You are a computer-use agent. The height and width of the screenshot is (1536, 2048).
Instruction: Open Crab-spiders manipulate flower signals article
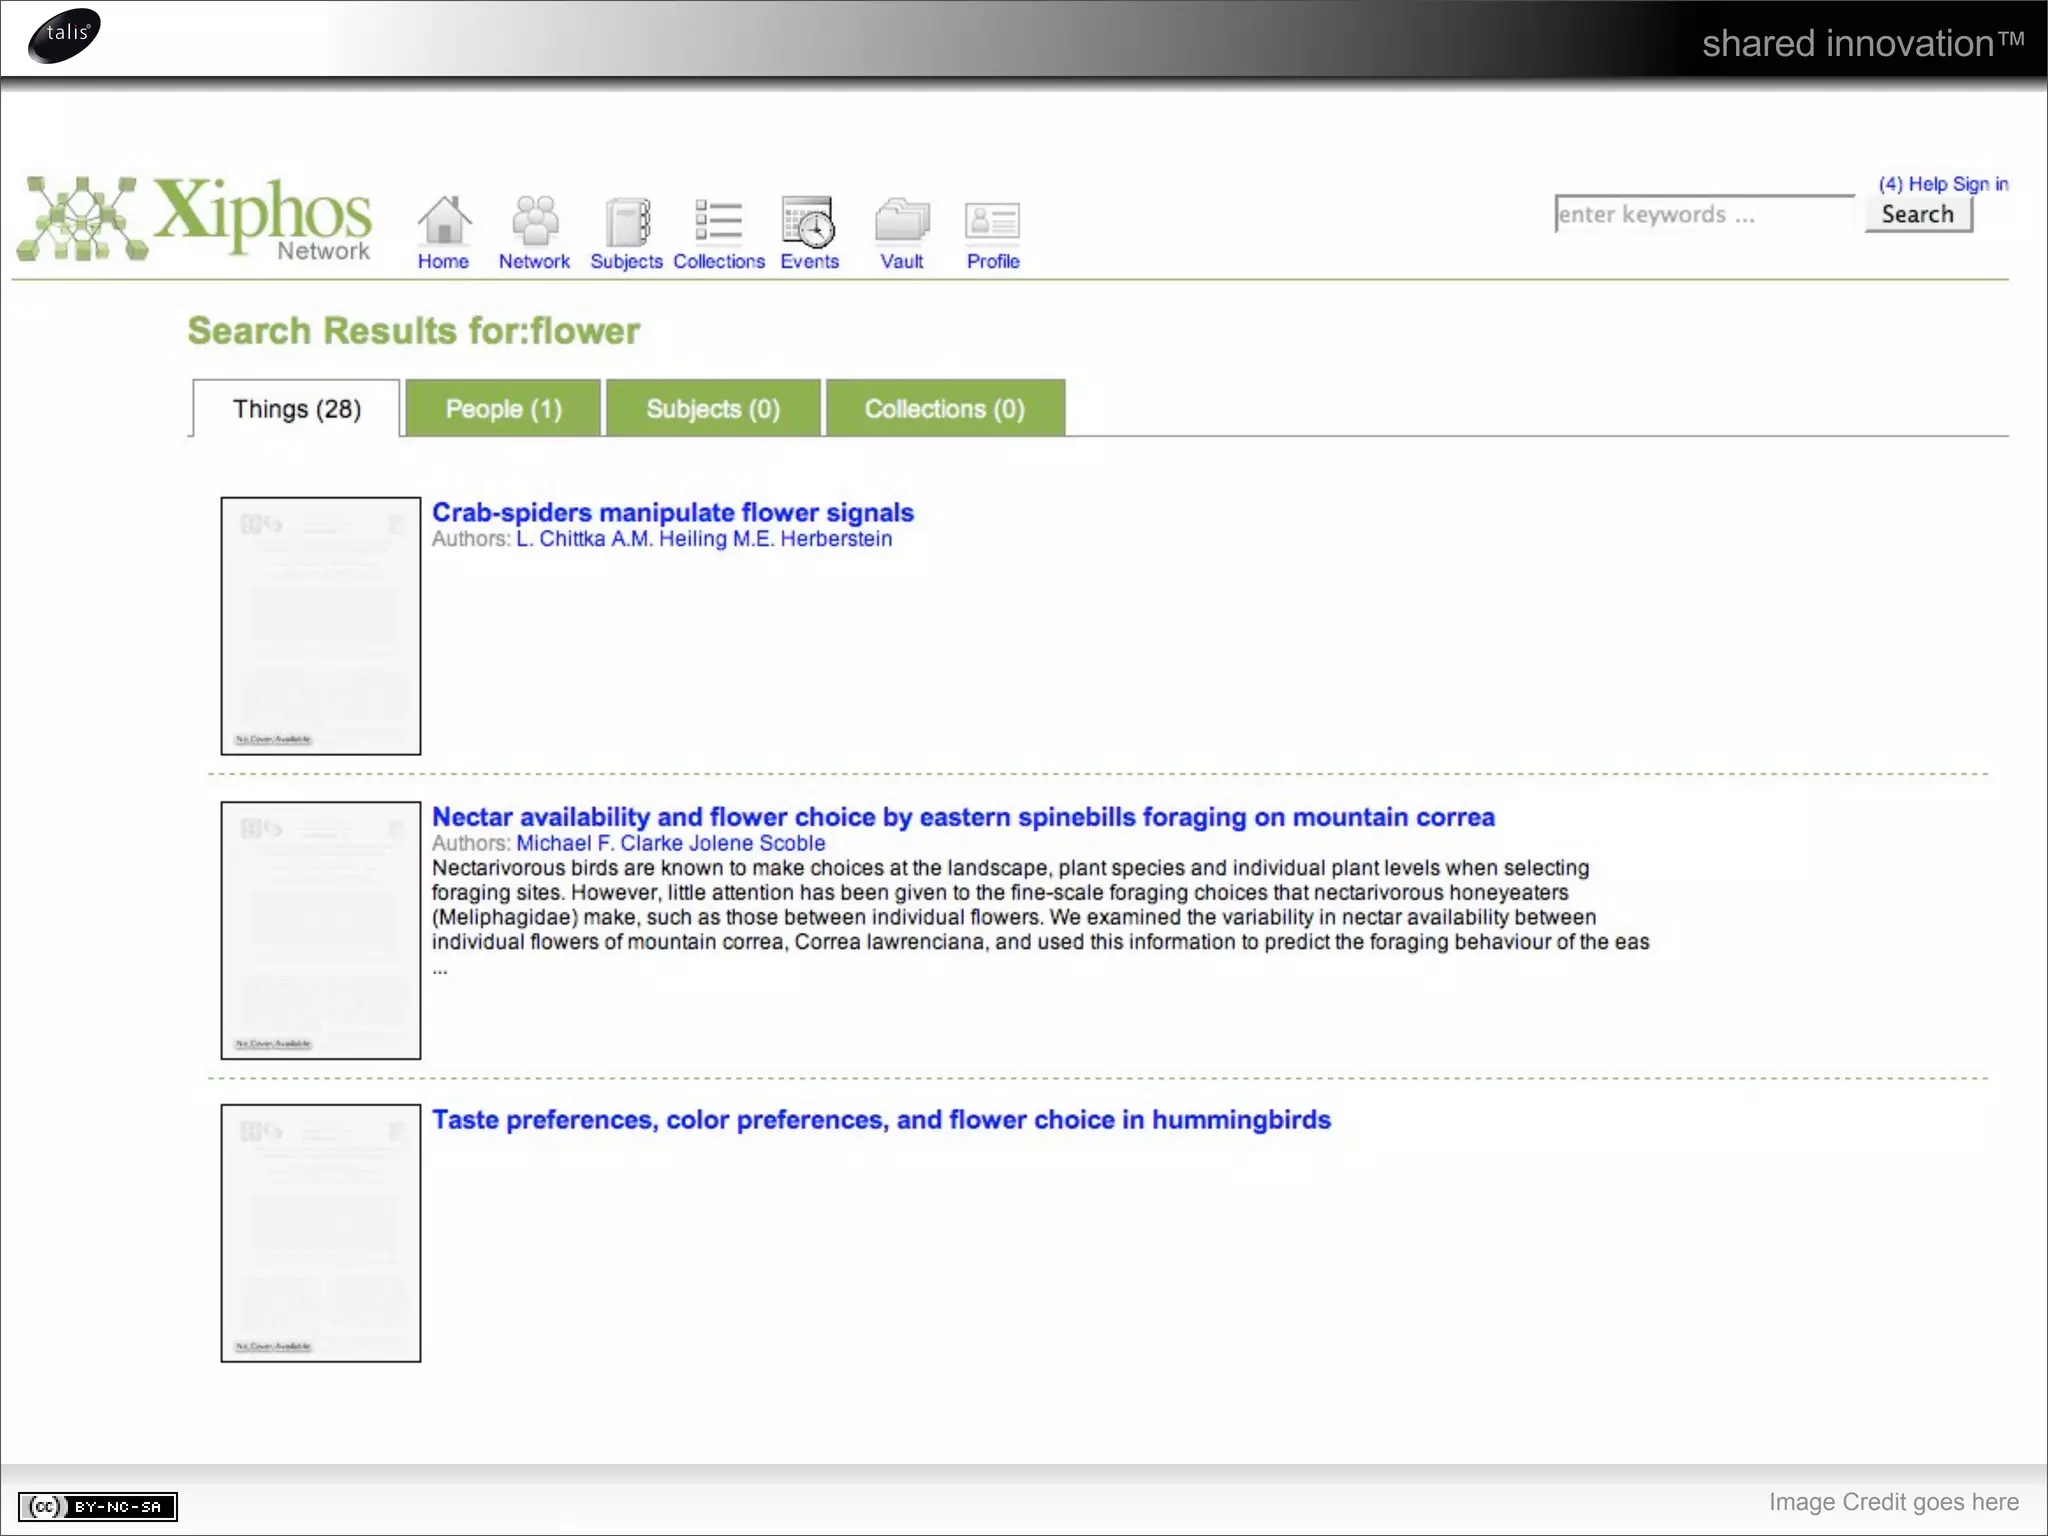[673, 512]
